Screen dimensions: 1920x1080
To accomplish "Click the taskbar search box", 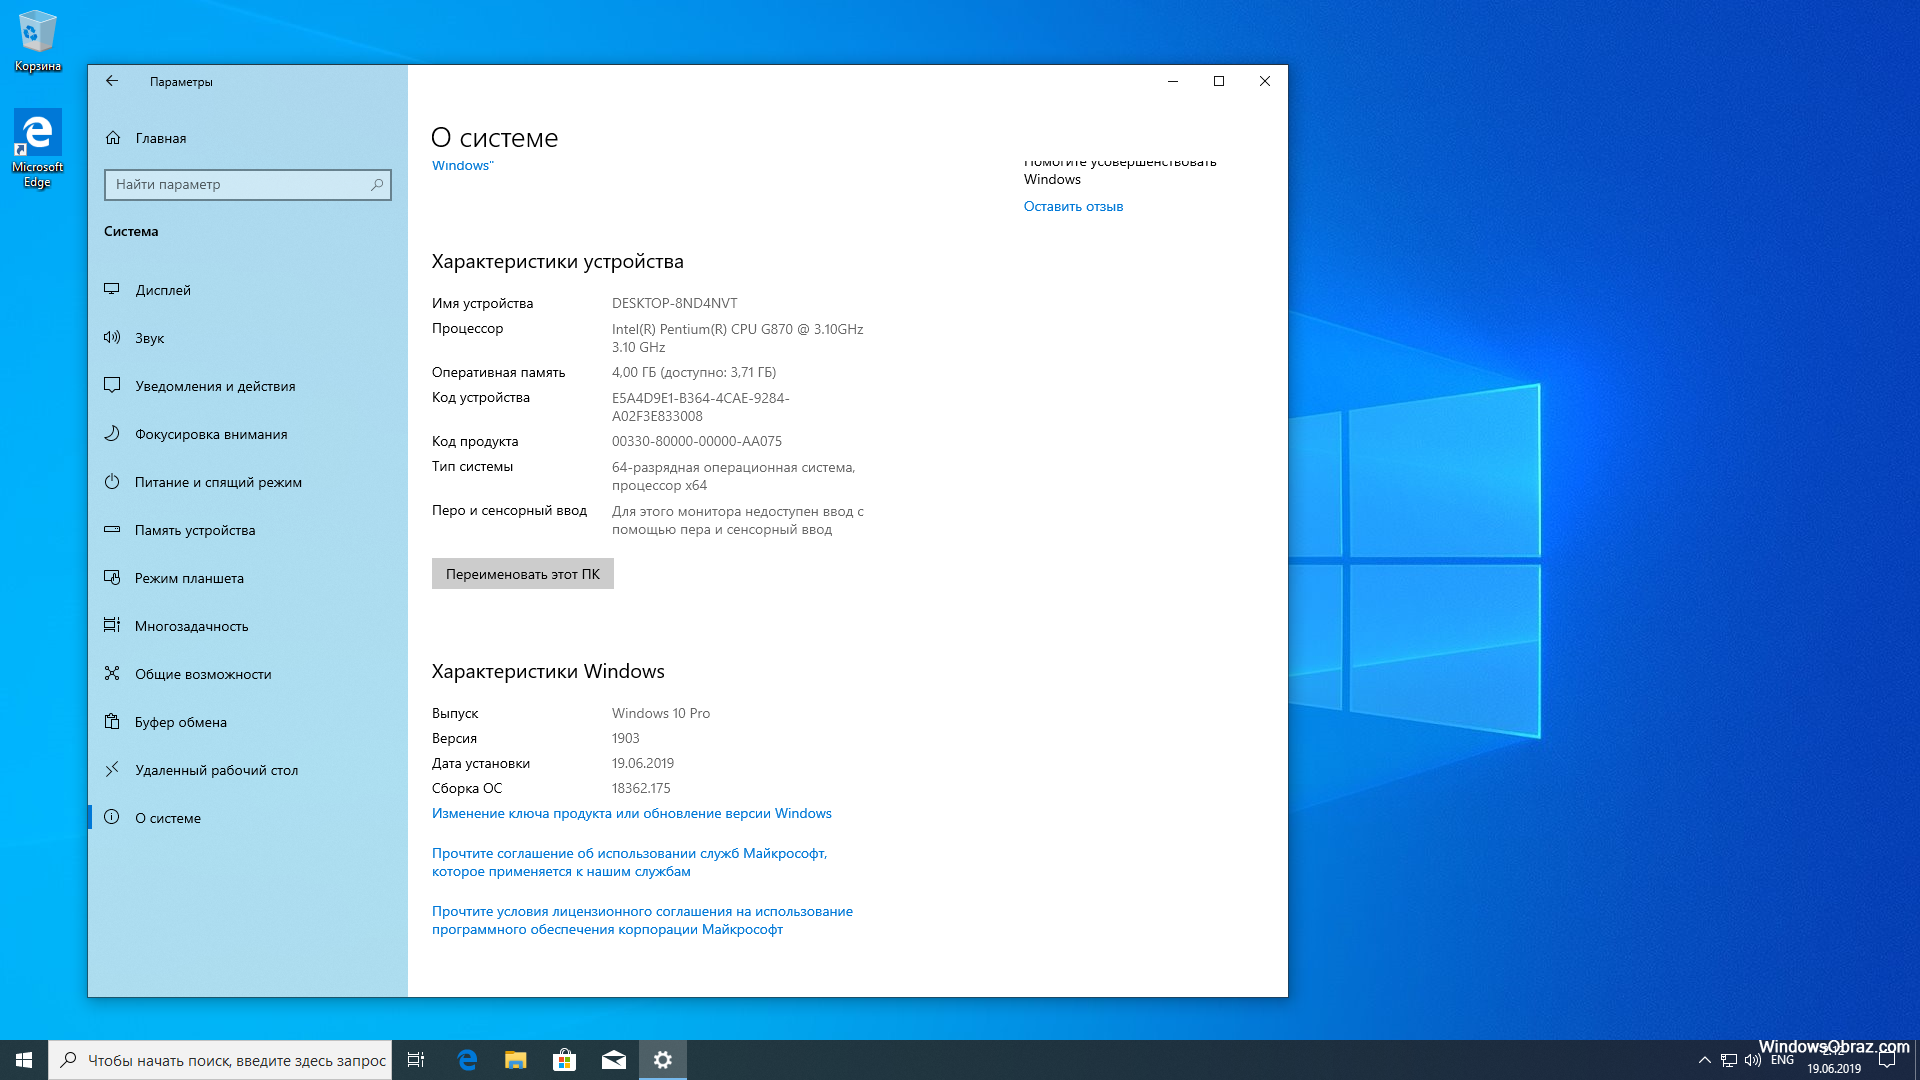I will pyautogui.click(x=220, y=1060).
